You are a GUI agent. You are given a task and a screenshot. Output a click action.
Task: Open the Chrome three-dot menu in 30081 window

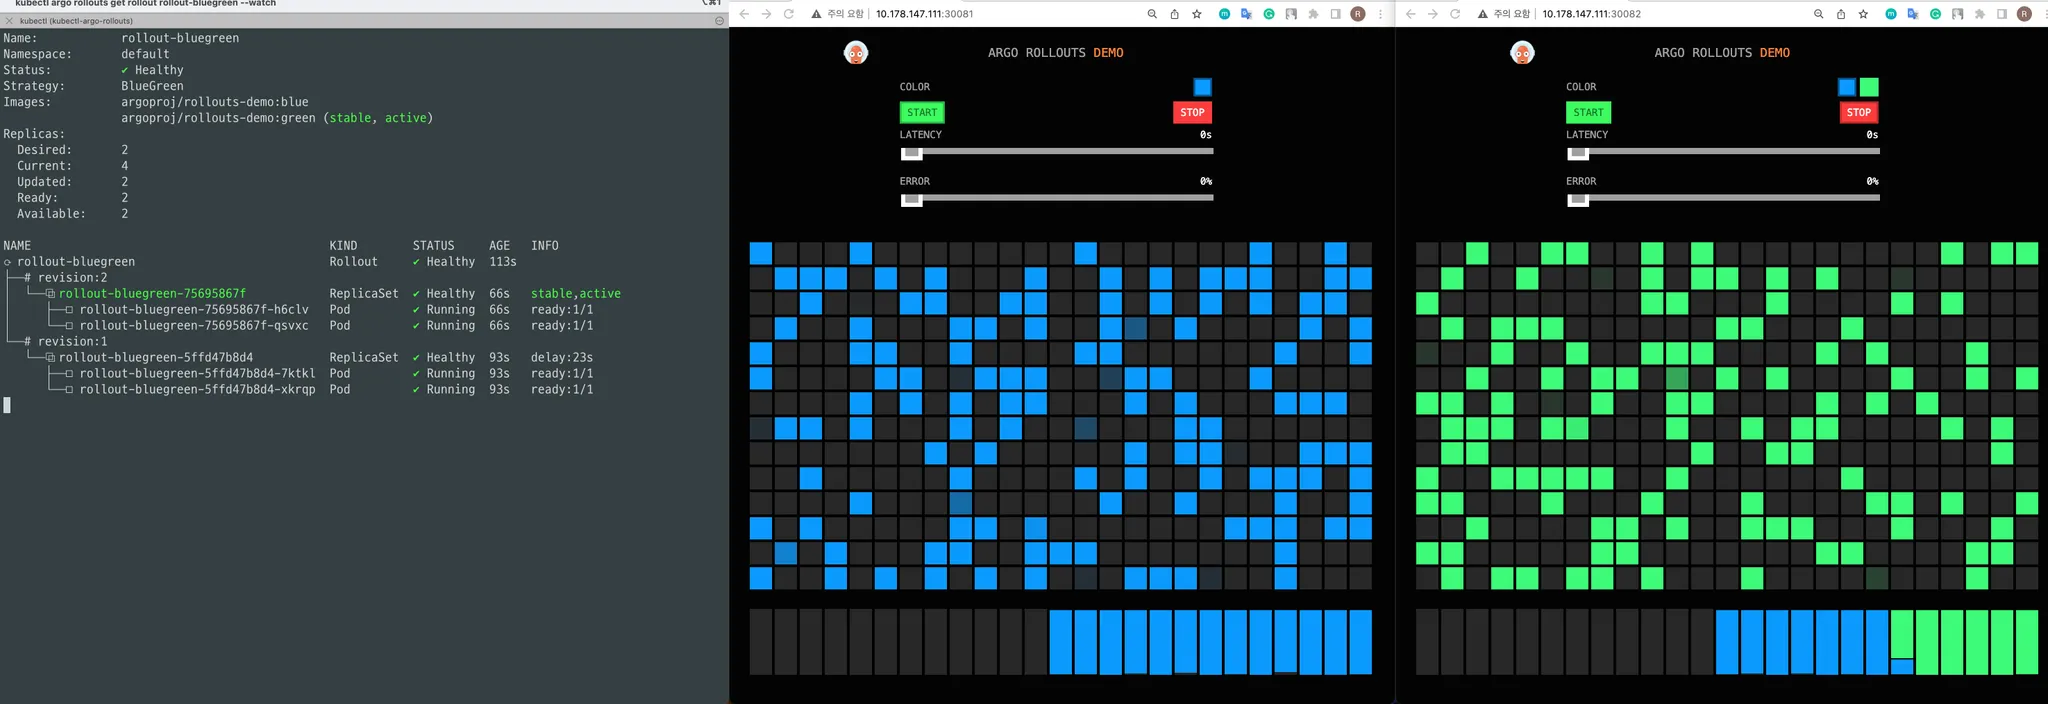point(1381,14)
